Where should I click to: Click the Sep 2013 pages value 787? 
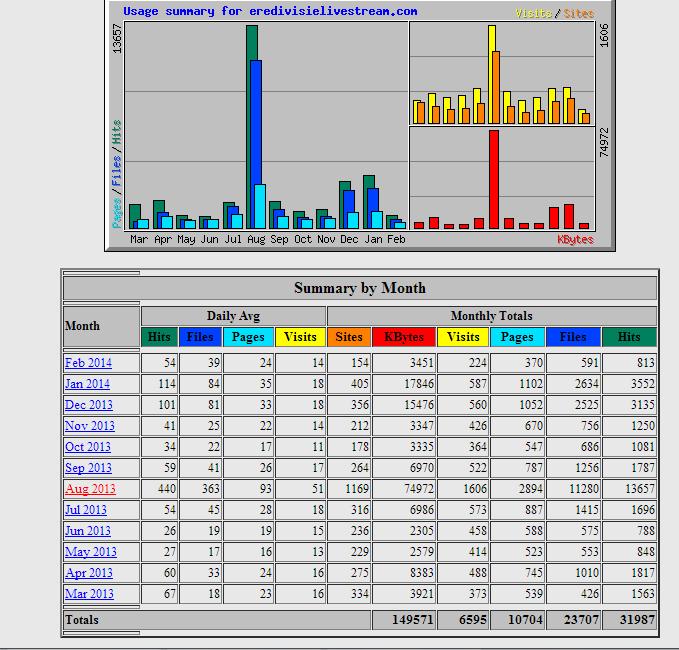[x=534, y=468]
